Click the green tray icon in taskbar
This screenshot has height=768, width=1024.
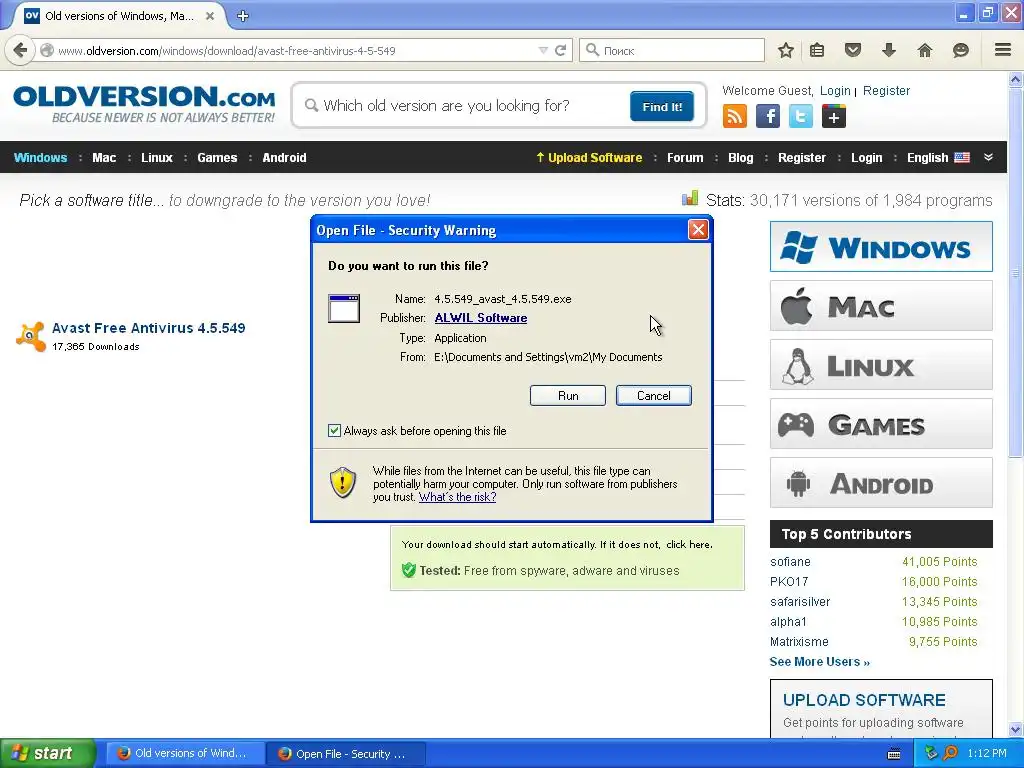click(x=931, y=753)
